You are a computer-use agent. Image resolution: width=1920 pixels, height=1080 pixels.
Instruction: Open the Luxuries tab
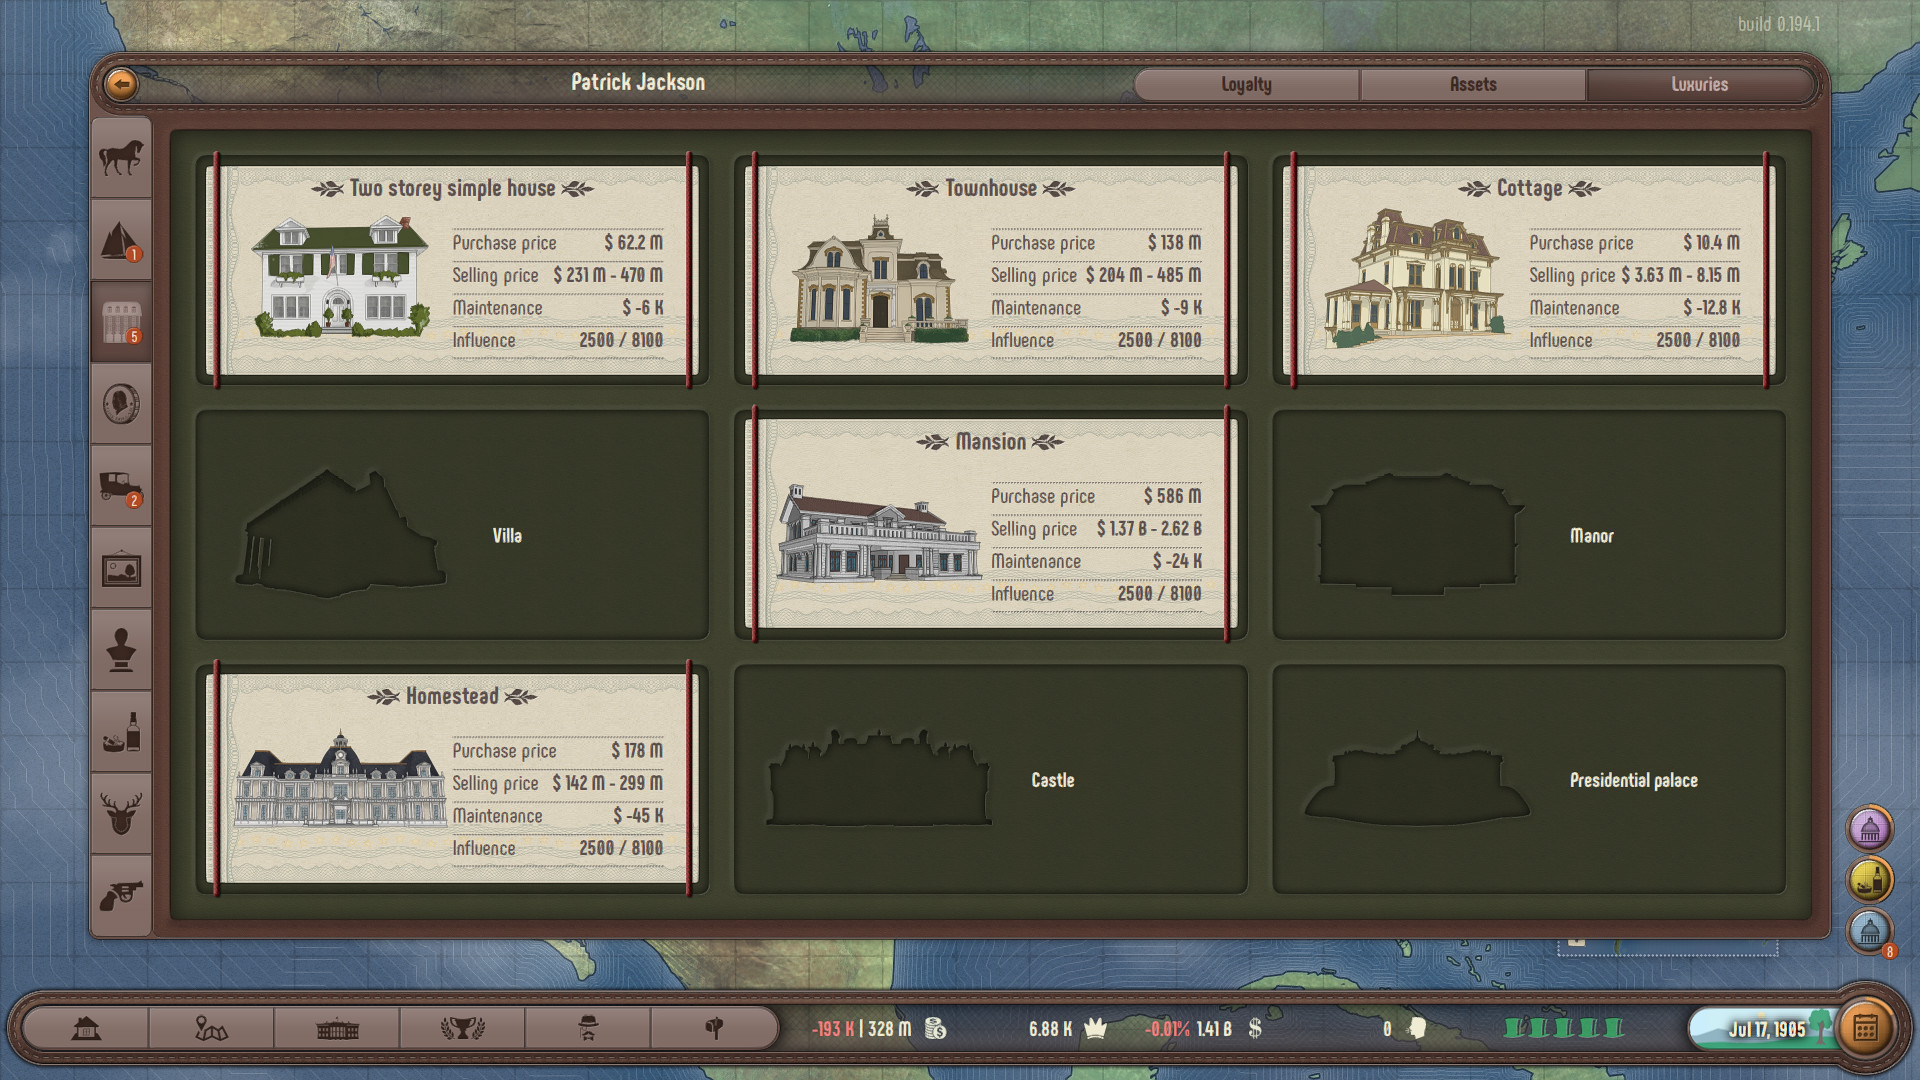click(1699, 85)
